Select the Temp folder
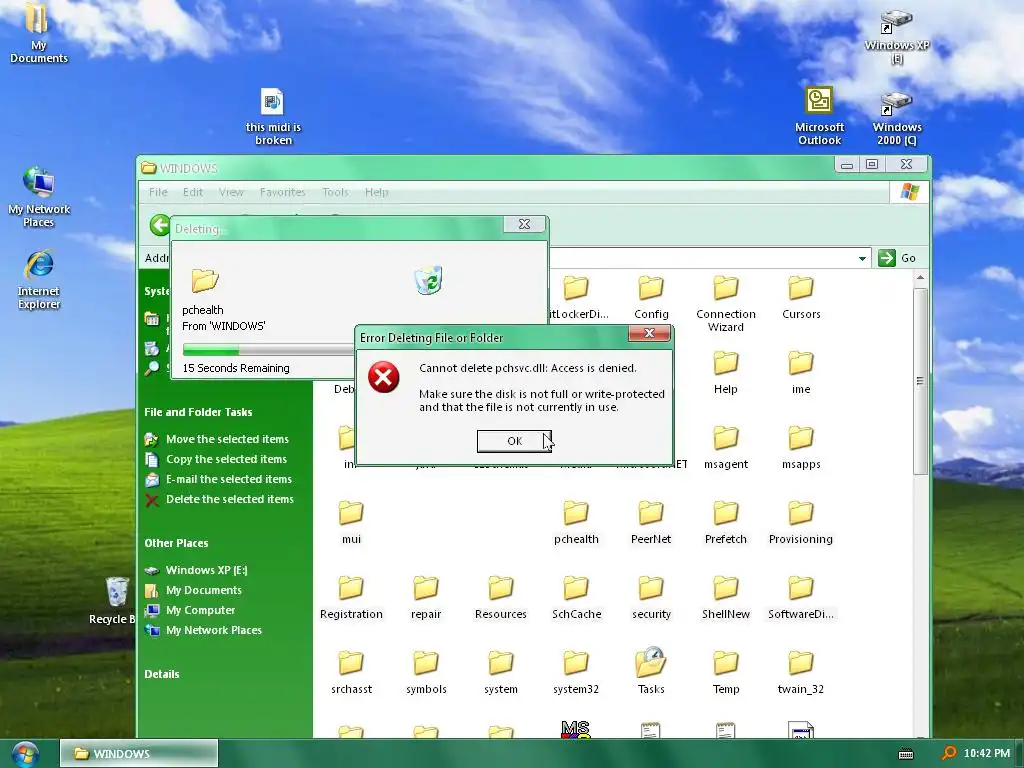Image resolution: width=1024 pixels, height=768 pixels. tap(726, 673)
